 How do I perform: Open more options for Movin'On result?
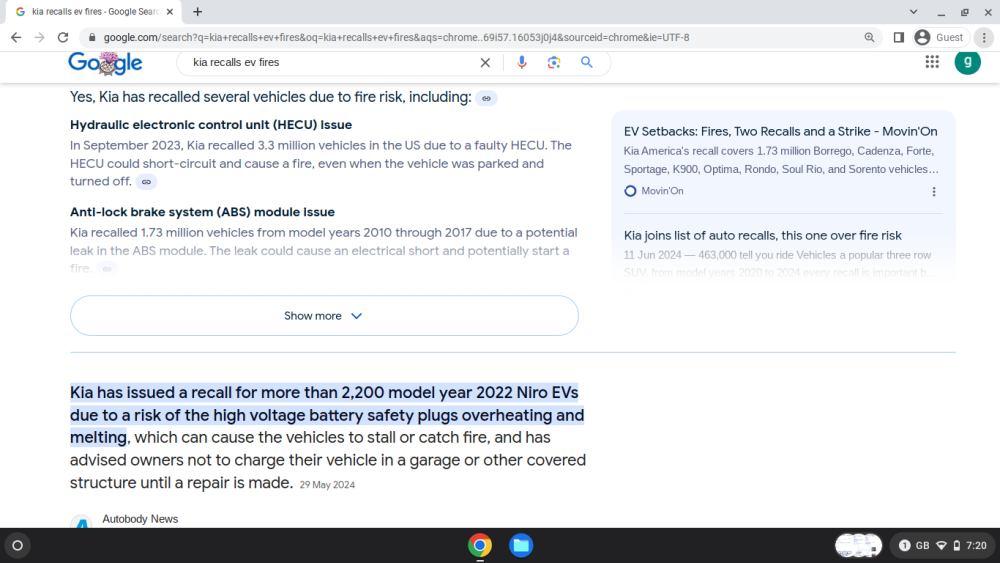click(x=934, y=191)
